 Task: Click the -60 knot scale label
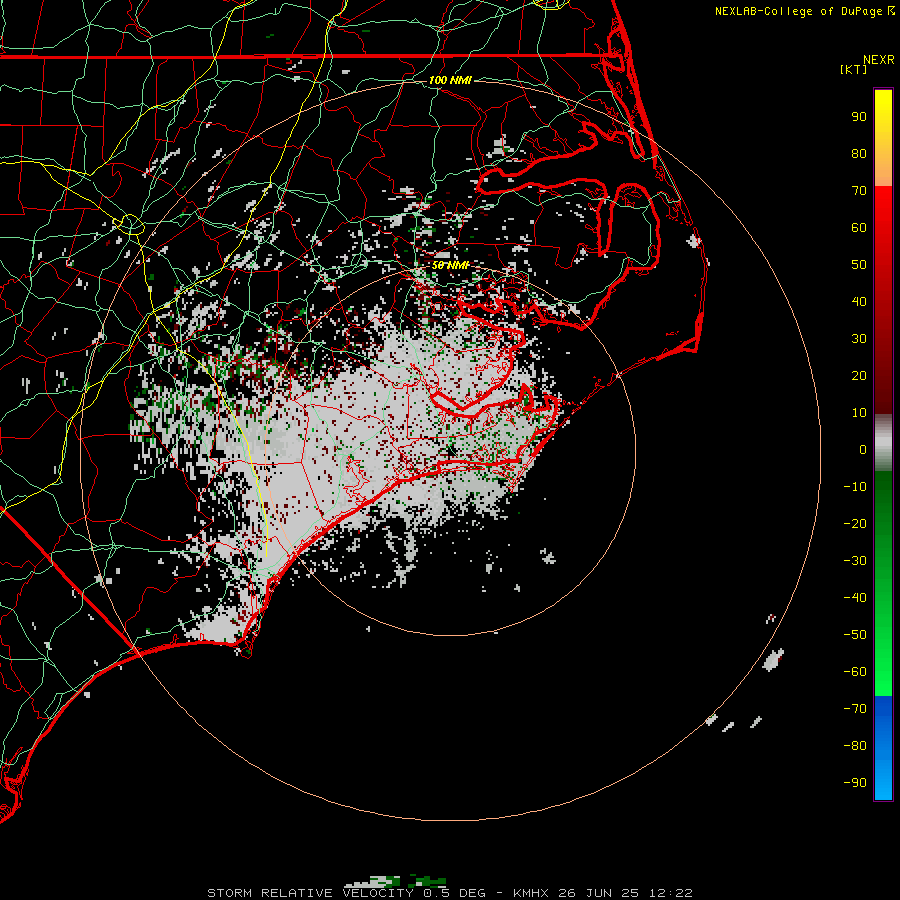[855, 672]
